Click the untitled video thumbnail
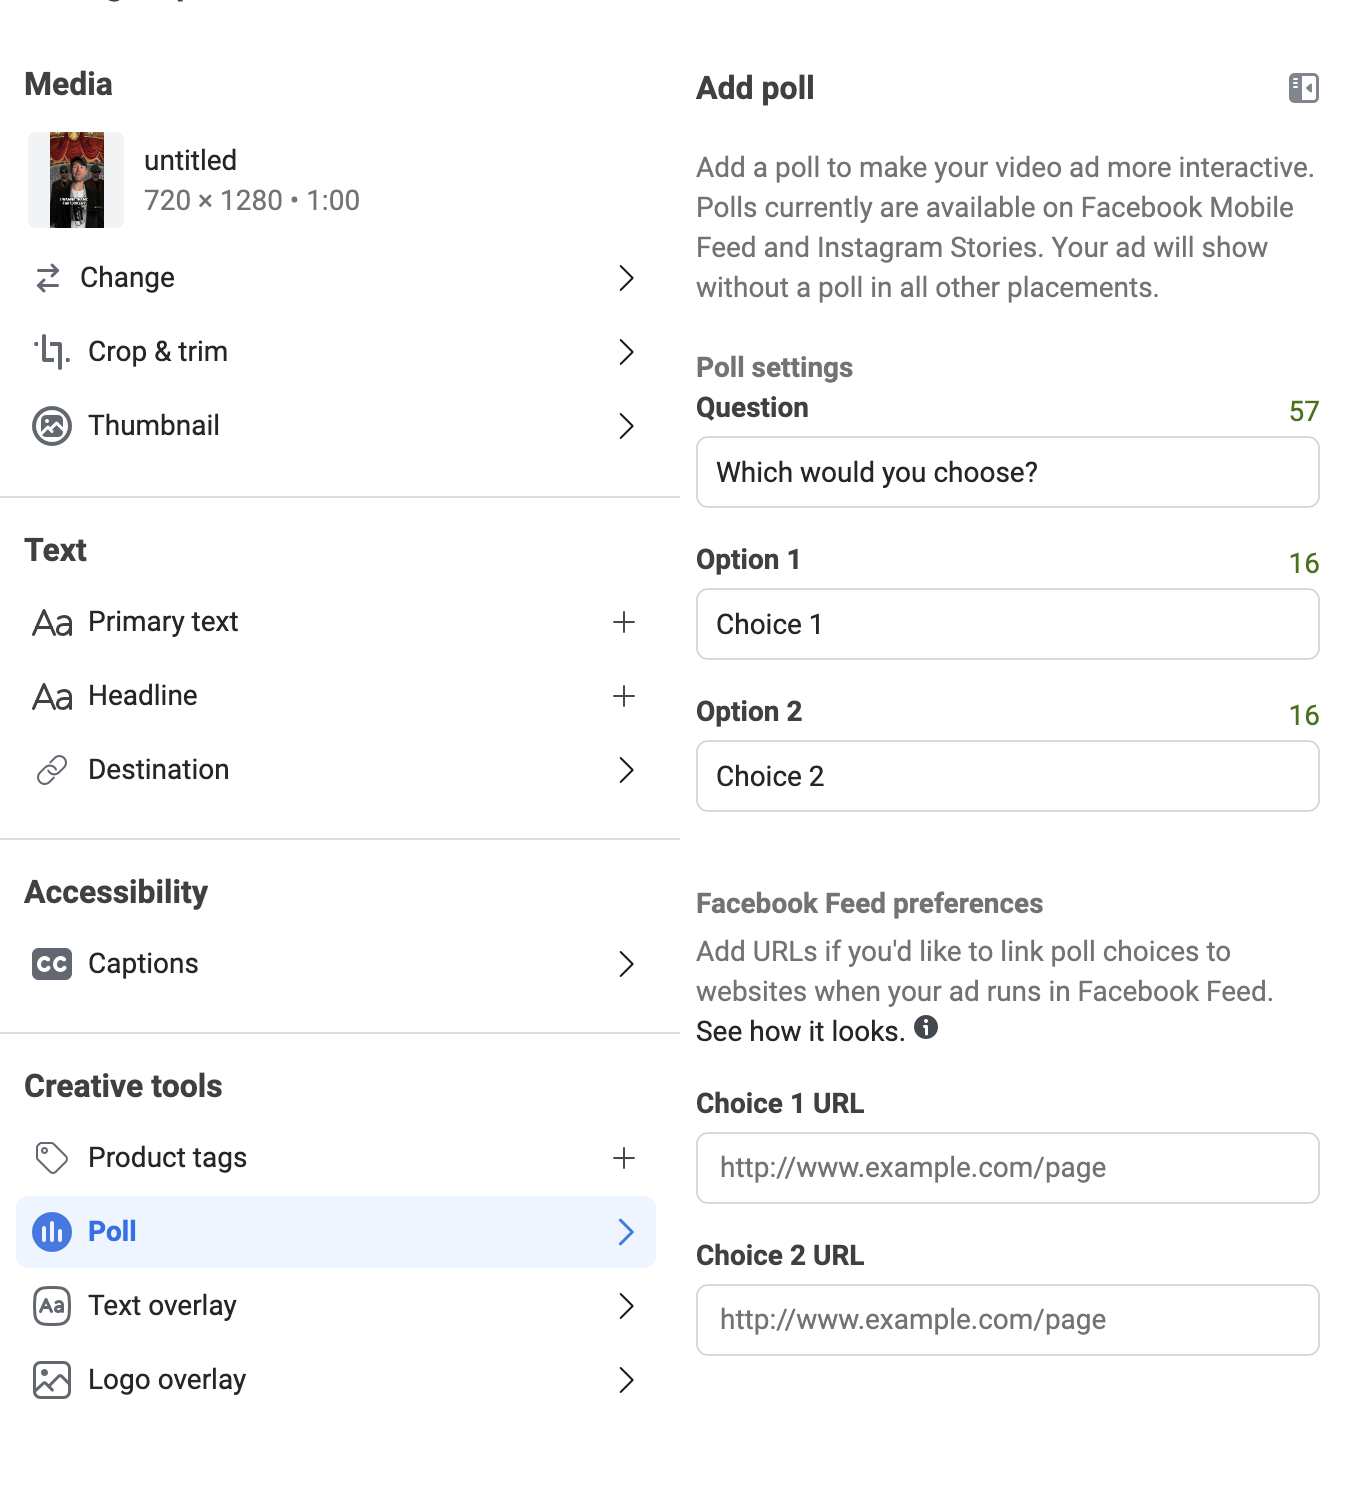 (x=76, y=180)
